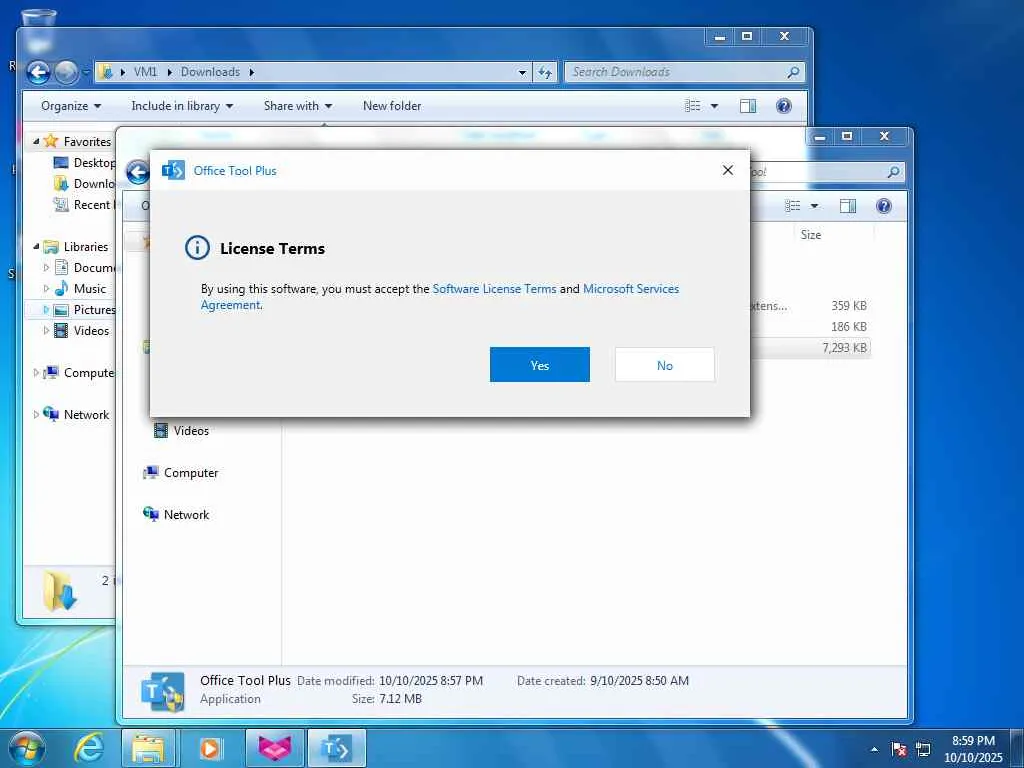Open the Include in library dropdown
Image resolution: width=1024 pixels, height=768 pixels.
(182, 106)
